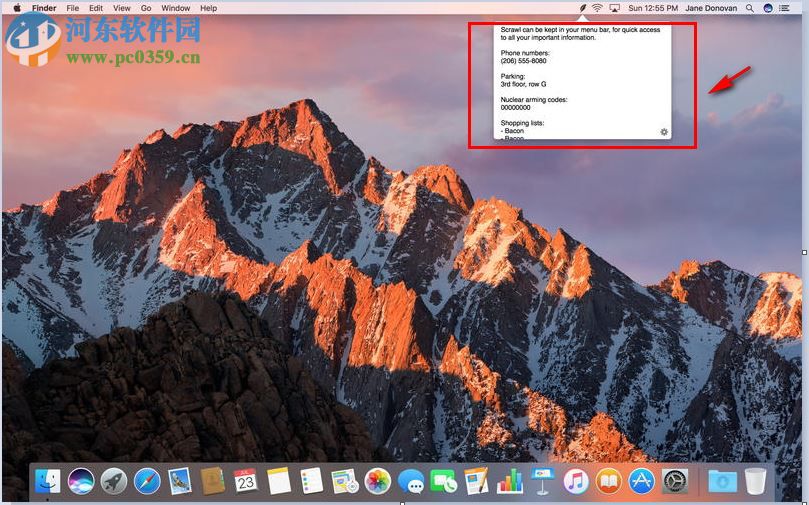Open the Go menu
The width and height of the screenshot is (809, 505).
coord(146,8)
